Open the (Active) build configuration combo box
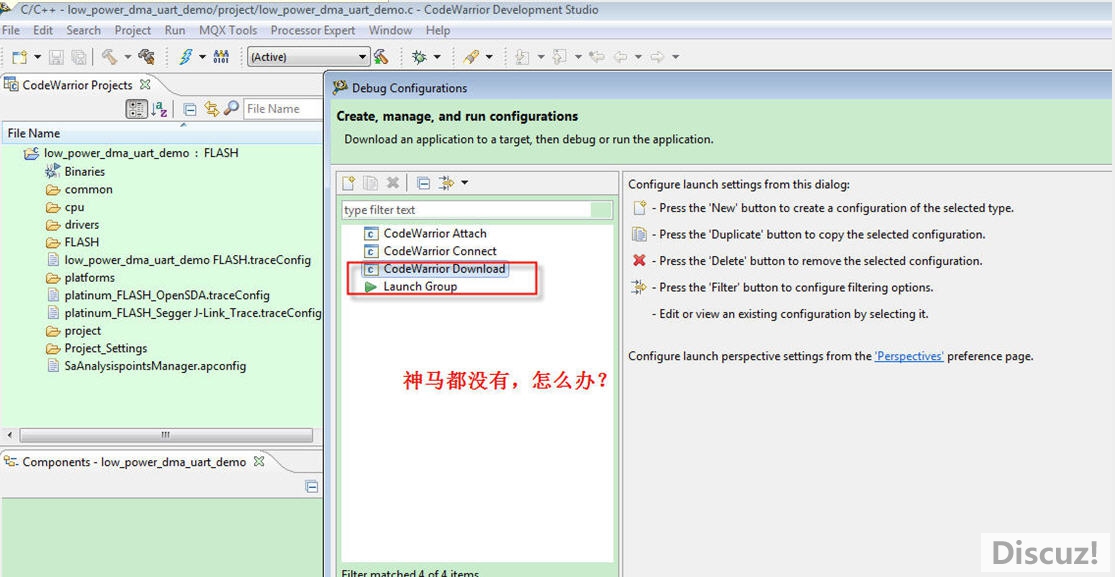The width and height of the screenshot is (1115, 577). tap(309, 57)
